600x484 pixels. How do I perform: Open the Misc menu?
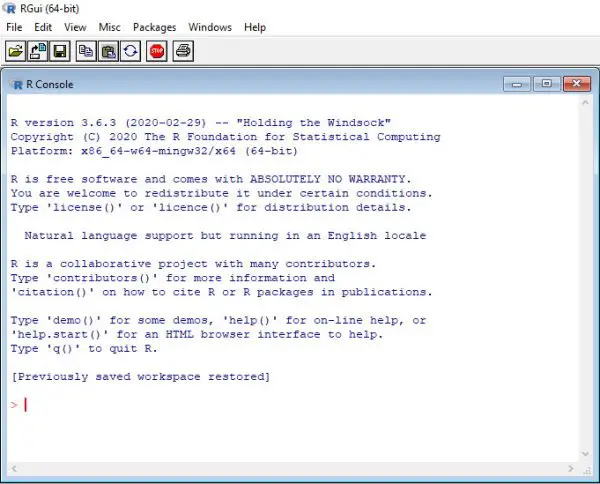click(x=109, y=27)
